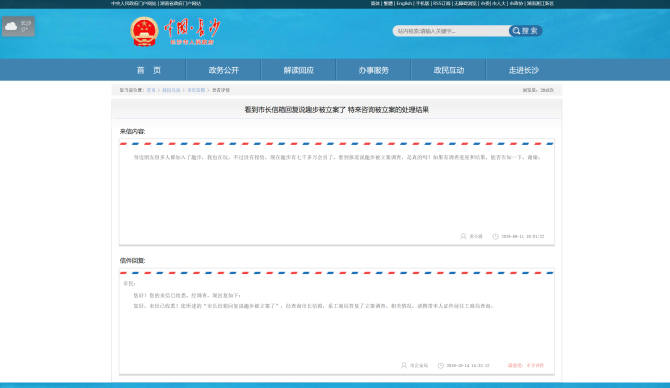Click the reply paragraph mentioning 工商局

pos(313,306)
